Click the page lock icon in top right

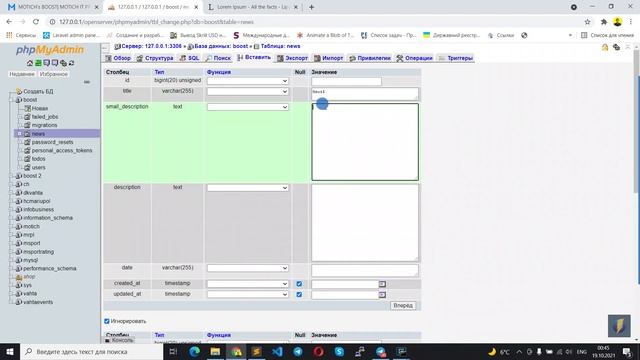point(605,47)
